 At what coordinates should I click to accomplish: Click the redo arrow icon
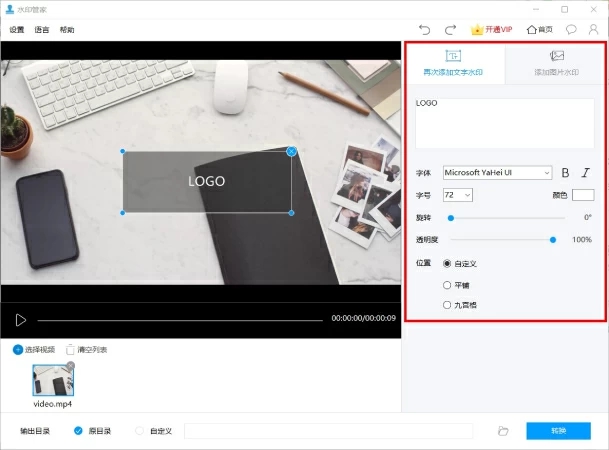[x=450, y=30]
